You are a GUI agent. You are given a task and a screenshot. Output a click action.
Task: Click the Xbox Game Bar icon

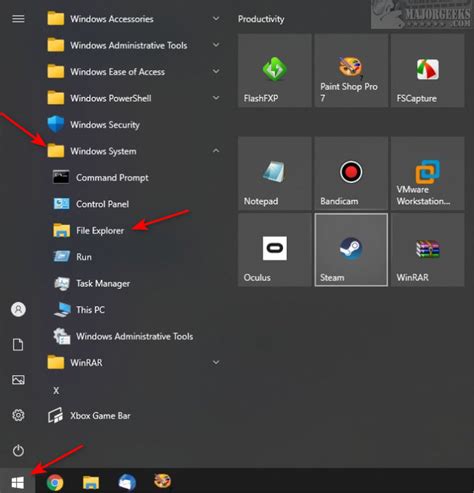[55, 415]
